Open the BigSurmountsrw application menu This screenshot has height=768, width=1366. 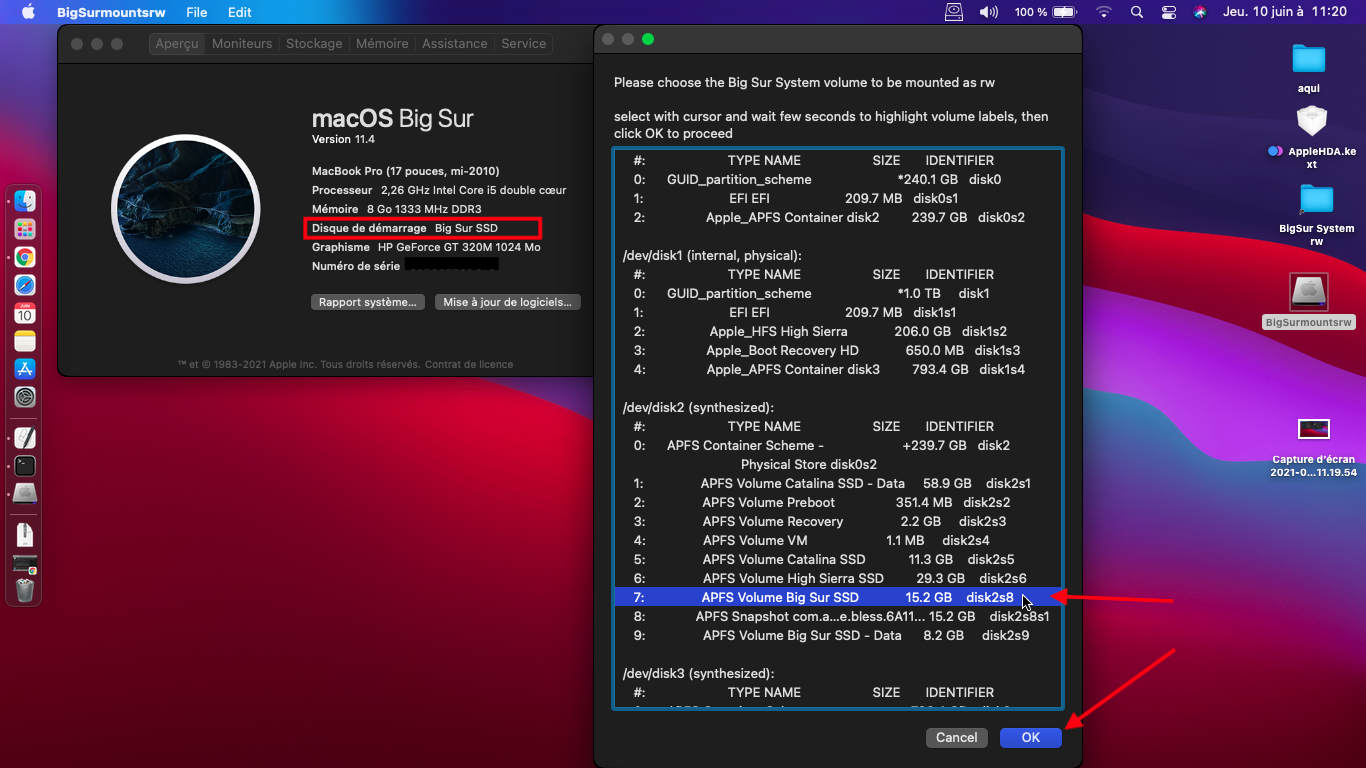[x=111, y=12]
